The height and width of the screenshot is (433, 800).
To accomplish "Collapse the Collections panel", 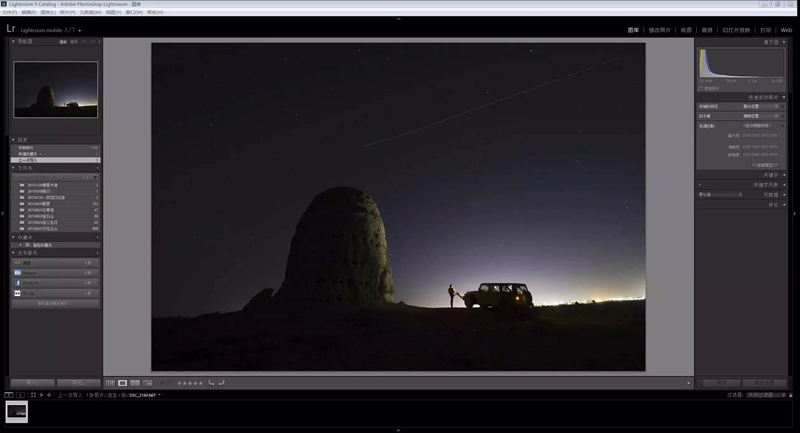I will (13, 237).
